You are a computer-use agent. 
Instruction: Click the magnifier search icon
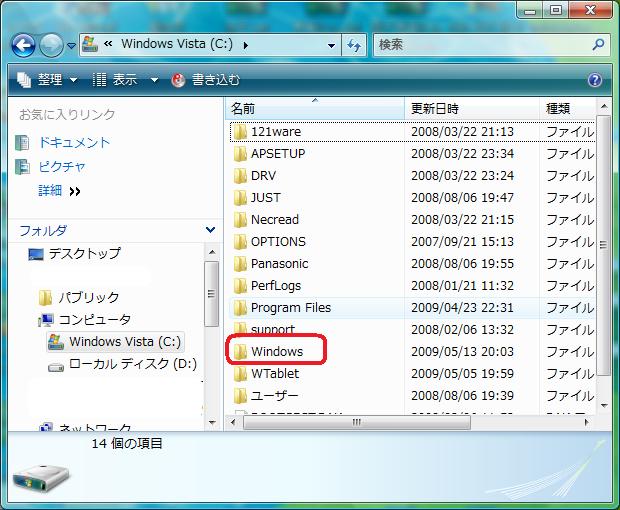[x=599, y=45]
